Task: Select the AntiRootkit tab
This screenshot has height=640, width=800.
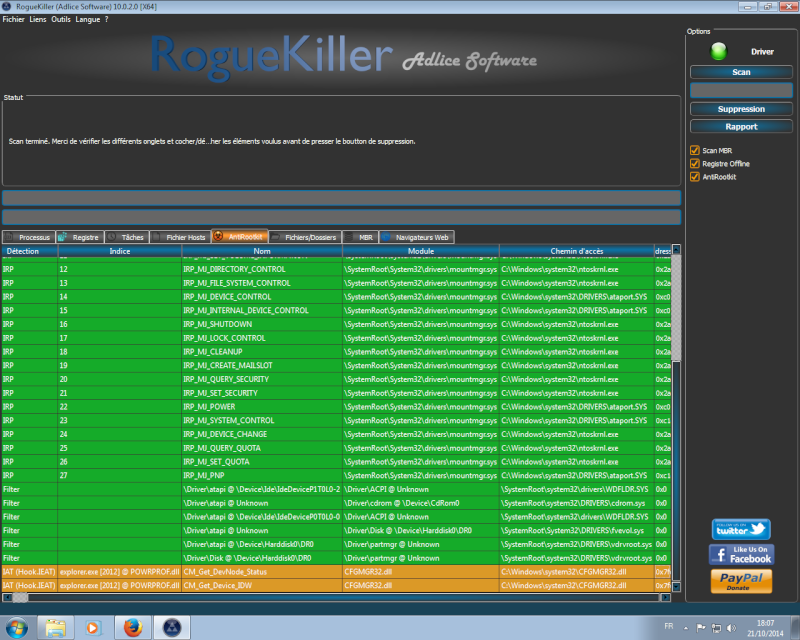Action: [x=240, y=236]
